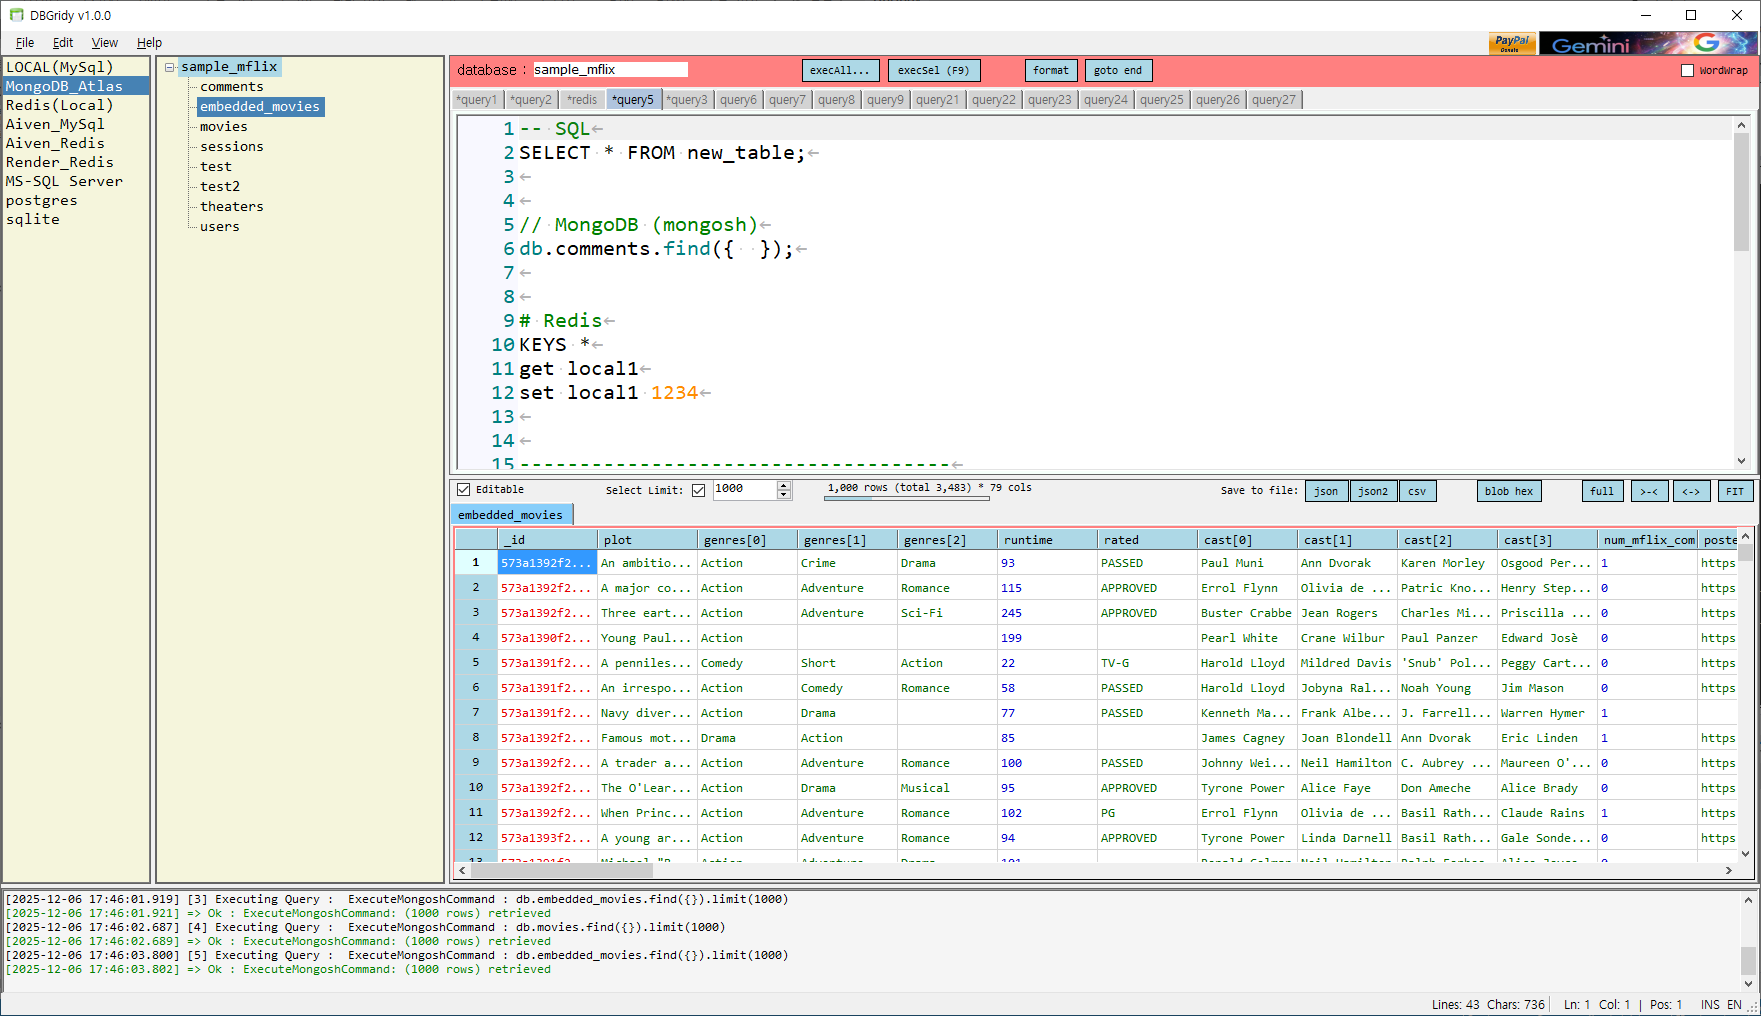Toggle the Editable checkbox off
Image resolution: width=1761 pixels, height=1016 pixels.
464,489
